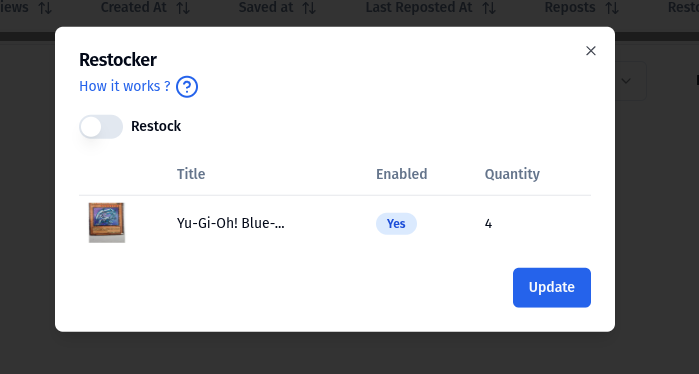Screen dimensions: 699x374
Task: Click the Title column header
Action: point(191,174)
